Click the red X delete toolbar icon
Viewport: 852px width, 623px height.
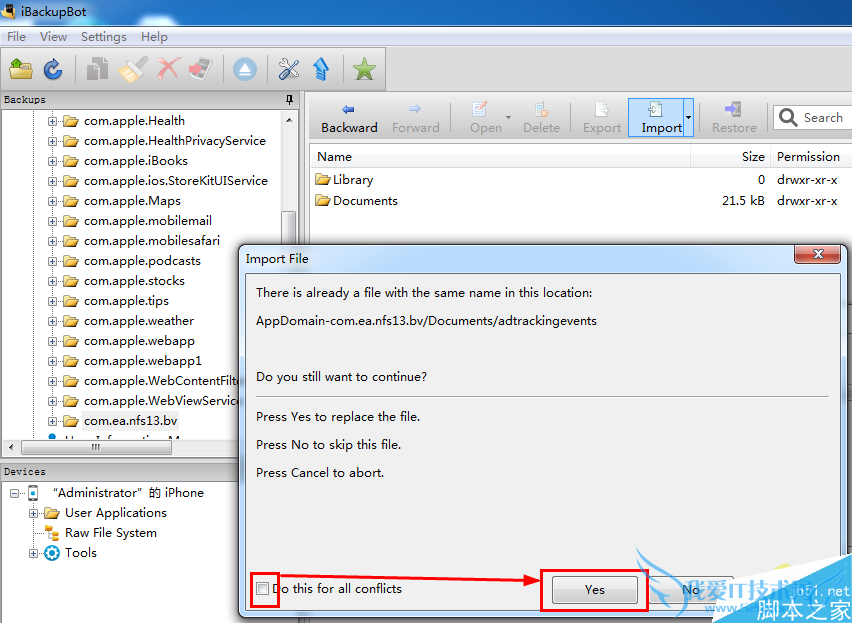point(168,70)
